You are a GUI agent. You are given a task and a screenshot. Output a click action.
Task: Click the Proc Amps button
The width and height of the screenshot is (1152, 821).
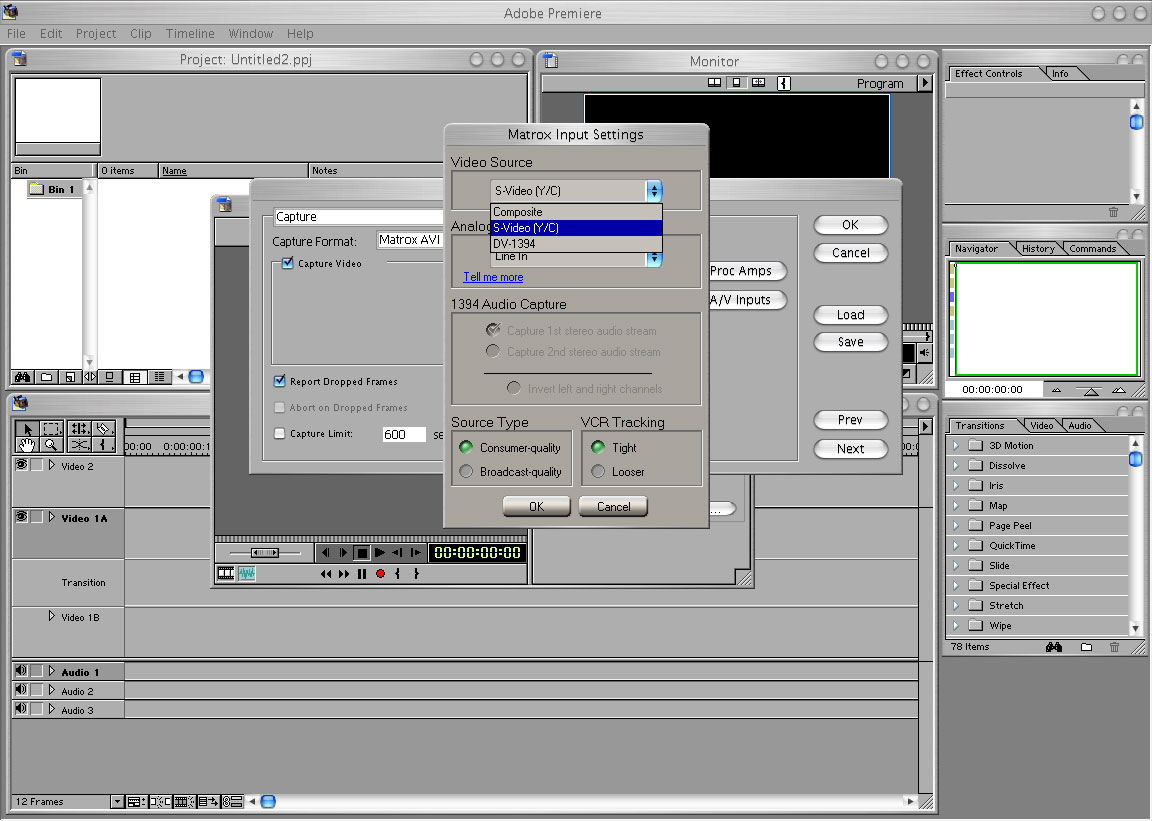[x=746, y=271]
